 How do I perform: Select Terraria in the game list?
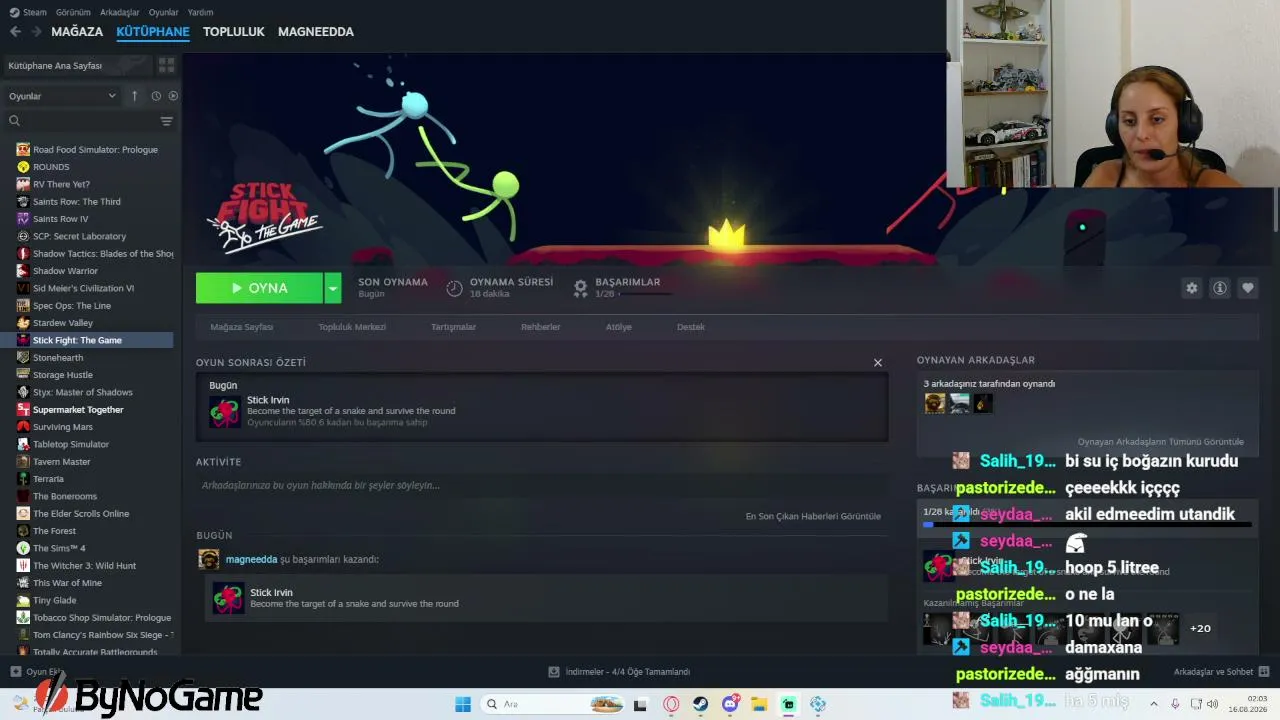tap(48, 479)
